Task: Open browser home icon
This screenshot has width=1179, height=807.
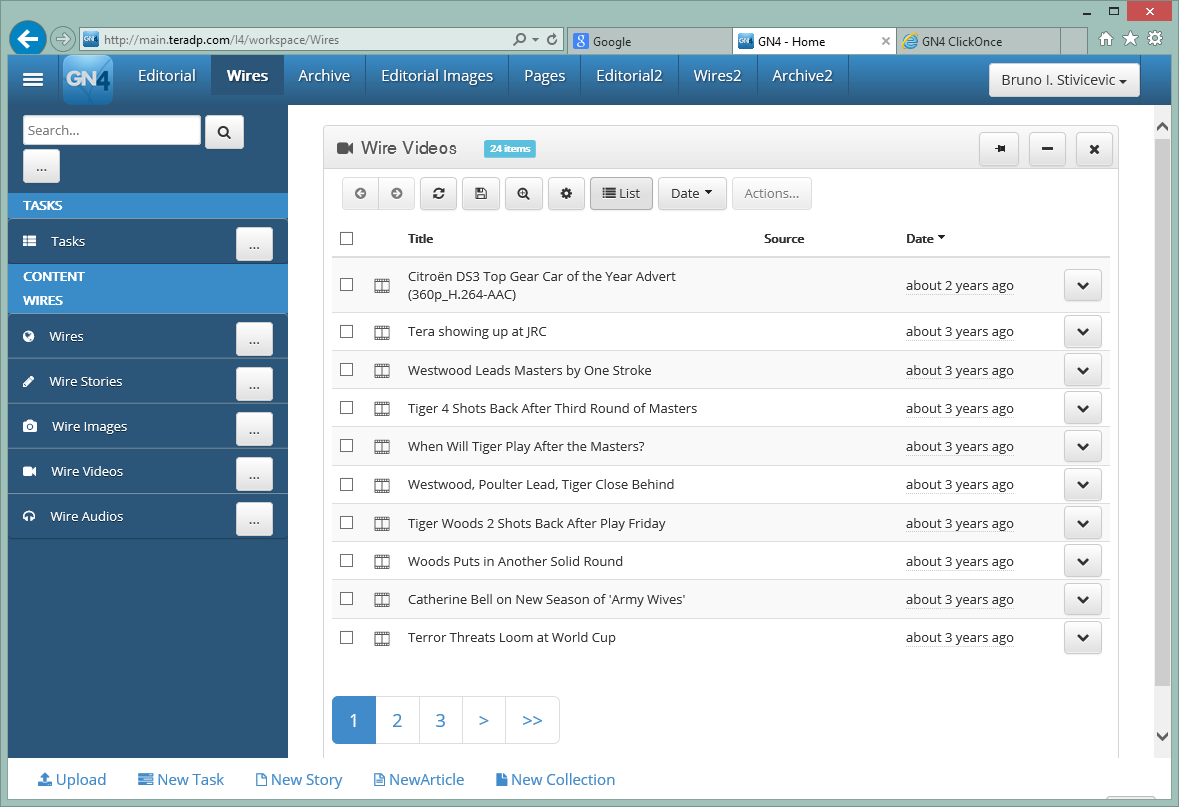Action: coord(1105,38)
